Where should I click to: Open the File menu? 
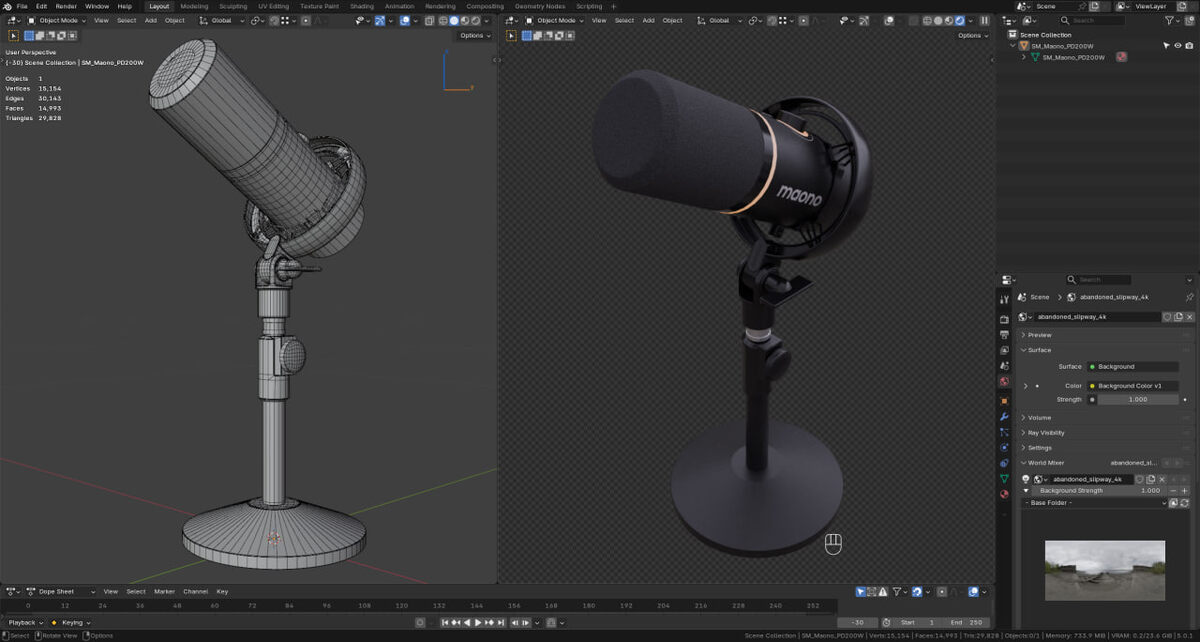pyautogui.click(x=22, y=6)
